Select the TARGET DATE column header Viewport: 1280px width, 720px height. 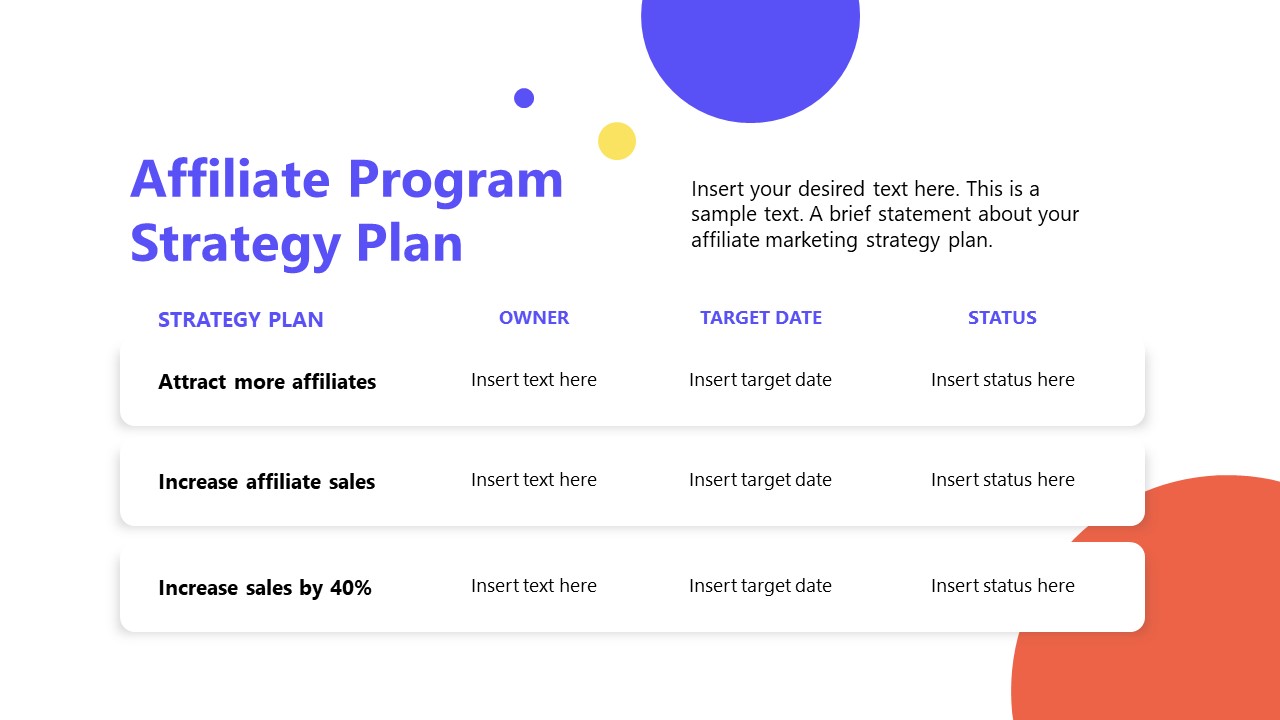click(x=761, y=318)
